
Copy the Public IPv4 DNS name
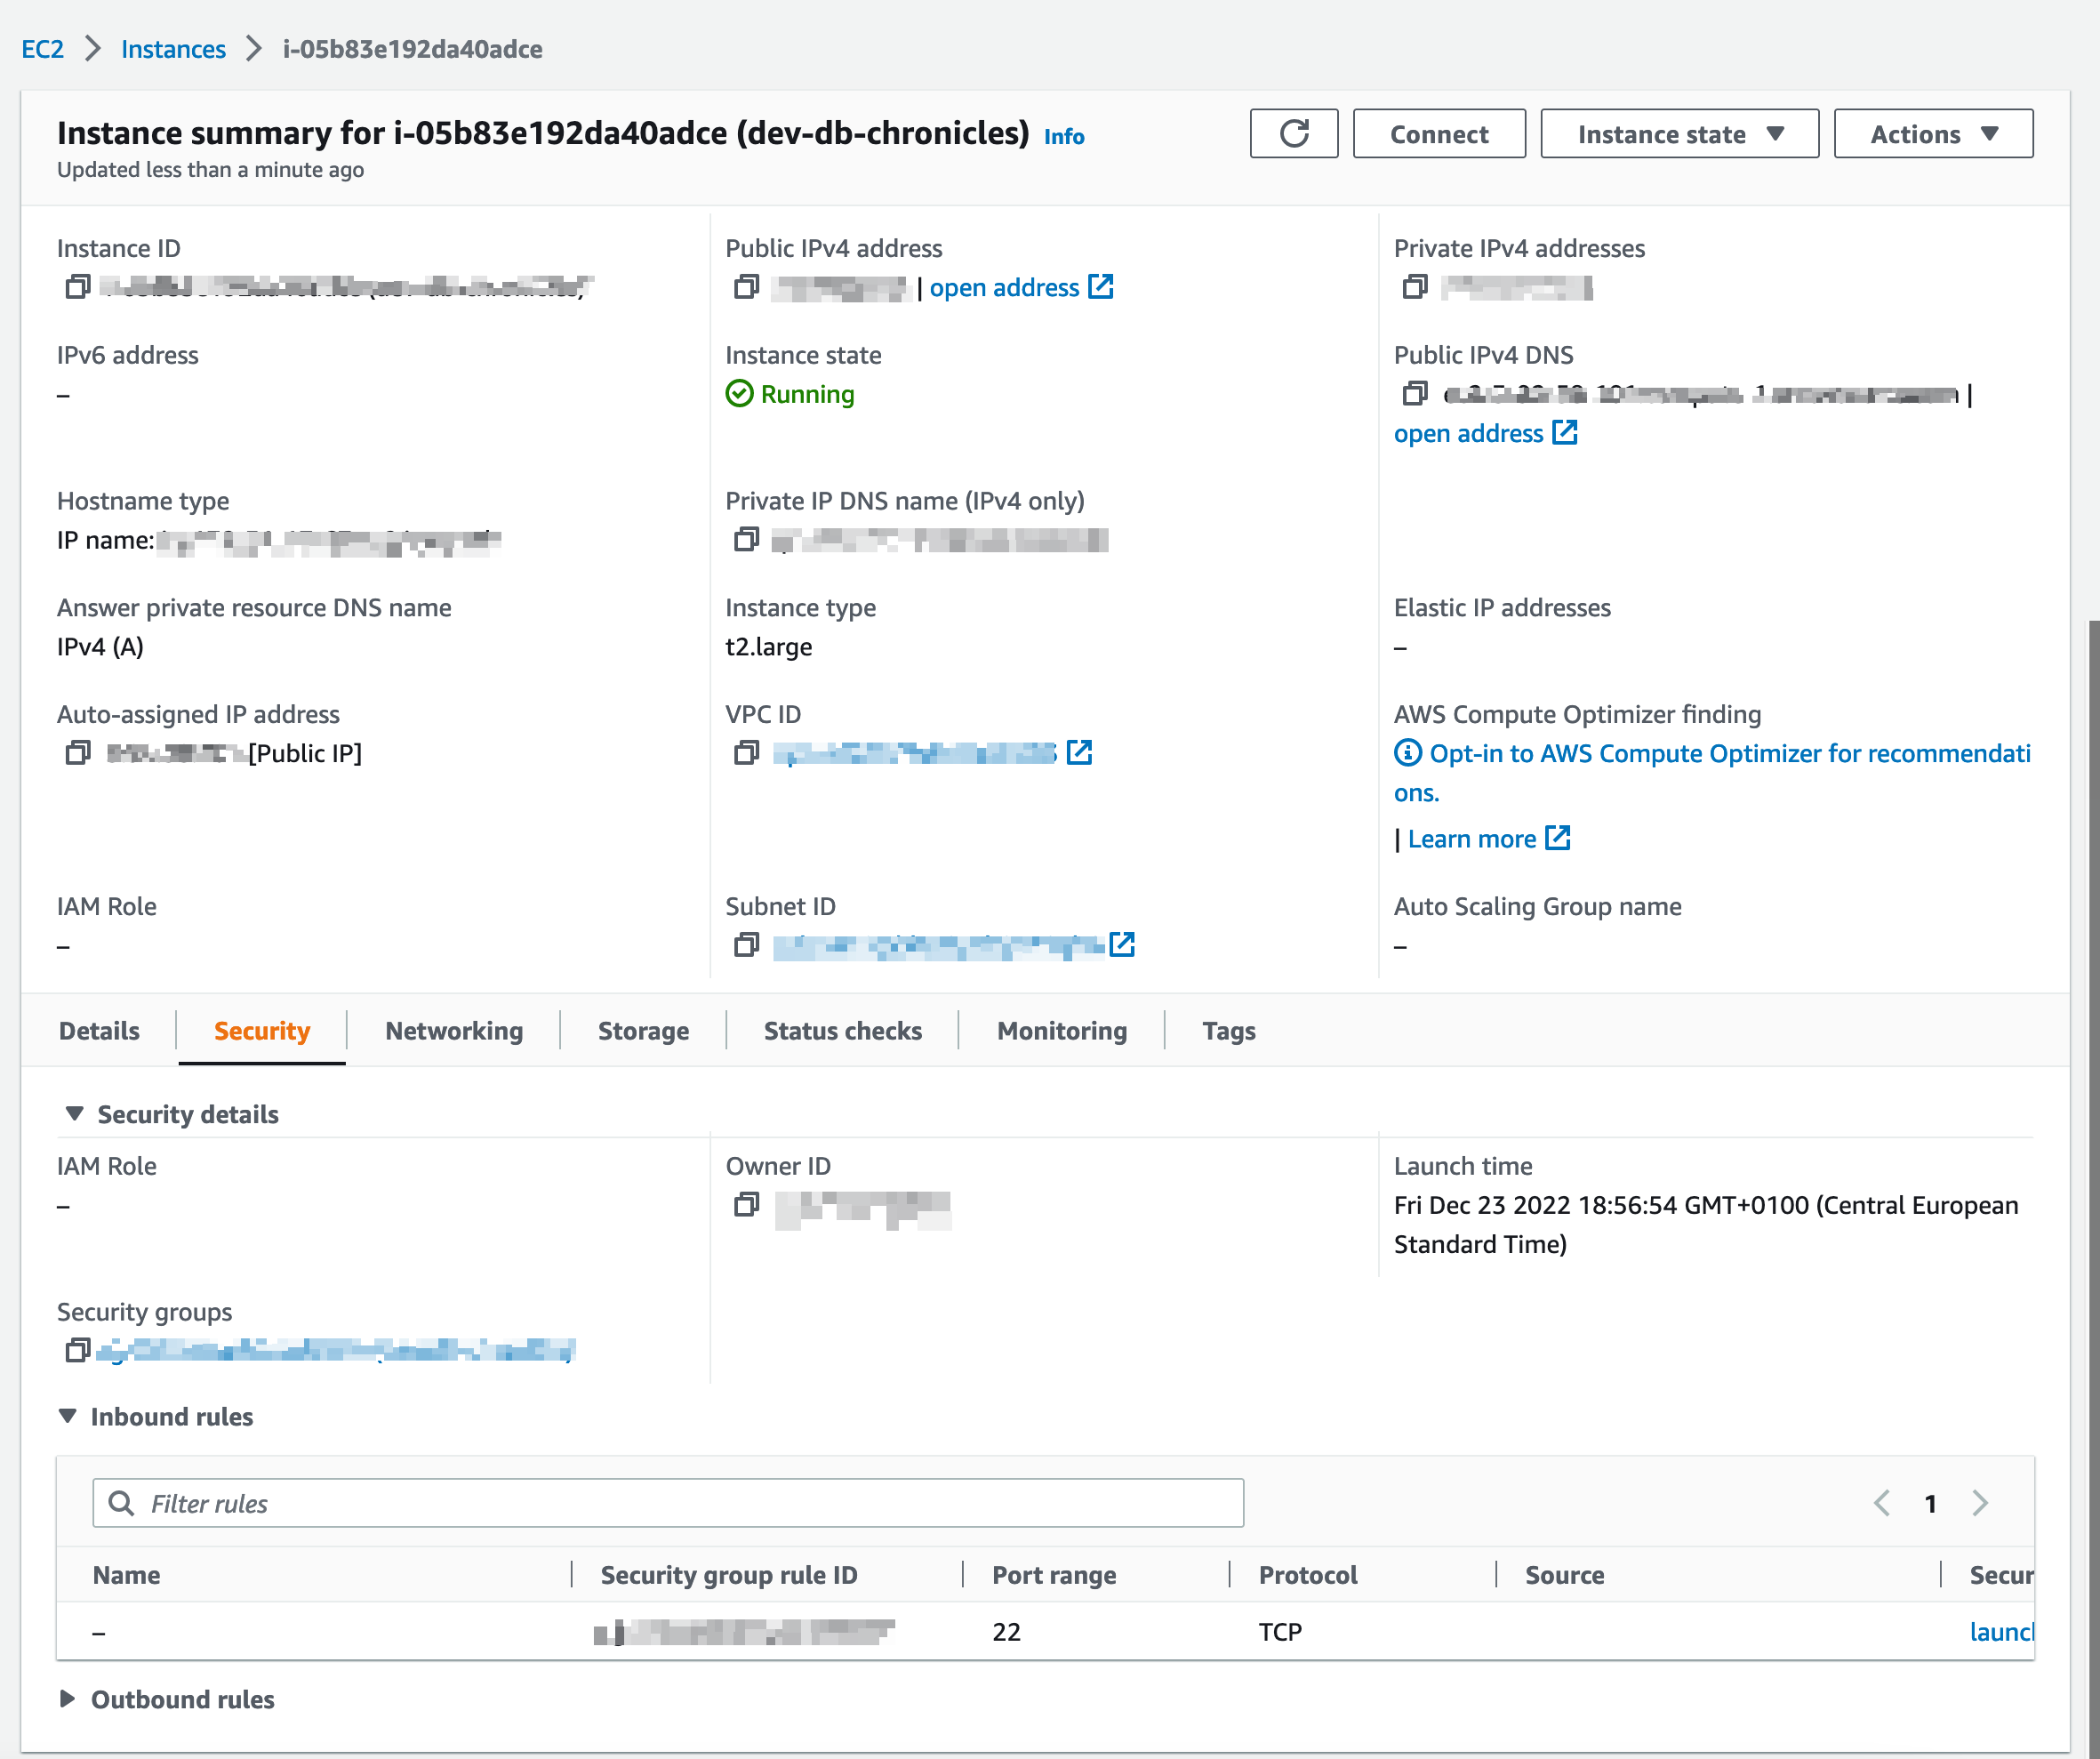(x=1414, y=394)
